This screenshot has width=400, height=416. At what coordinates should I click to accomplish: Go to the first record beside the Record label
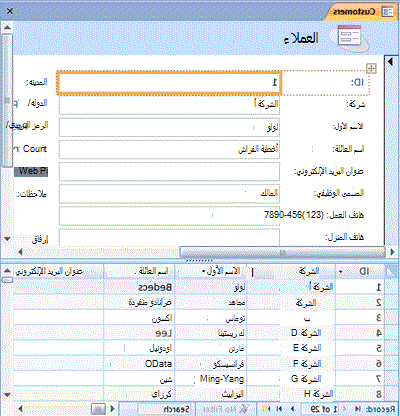point(358,409)
